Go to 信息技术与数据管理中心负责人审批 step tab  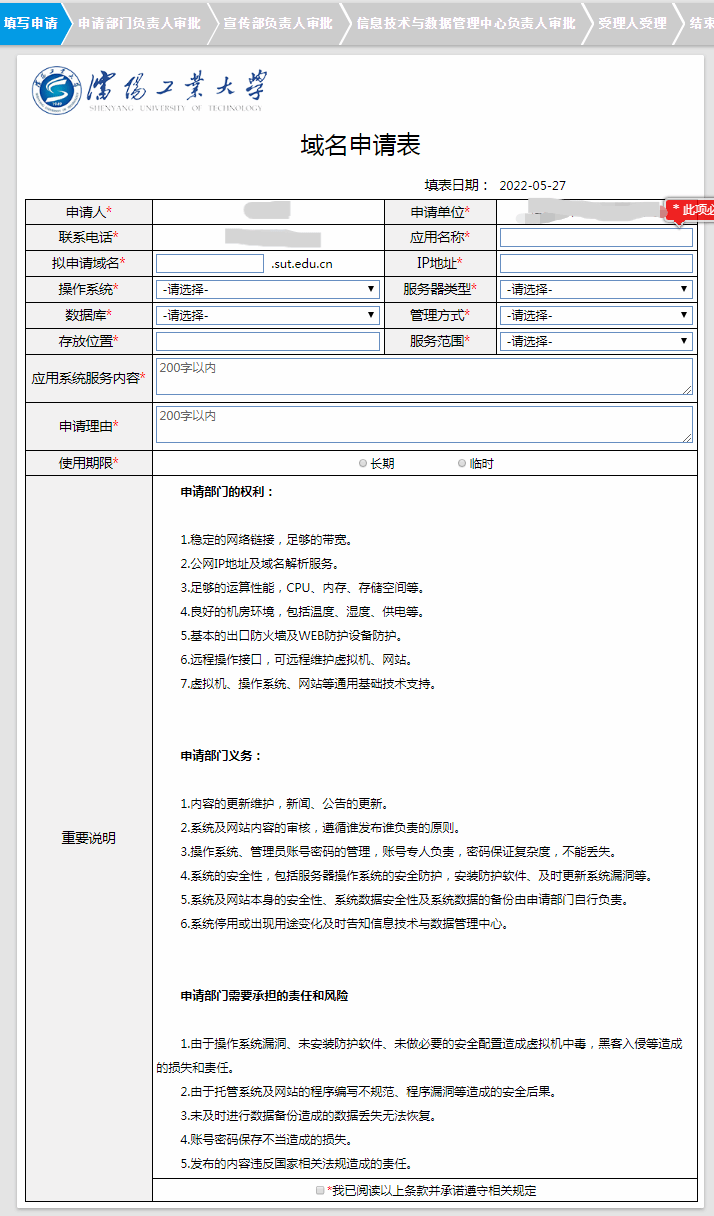[x=466, y=22]
